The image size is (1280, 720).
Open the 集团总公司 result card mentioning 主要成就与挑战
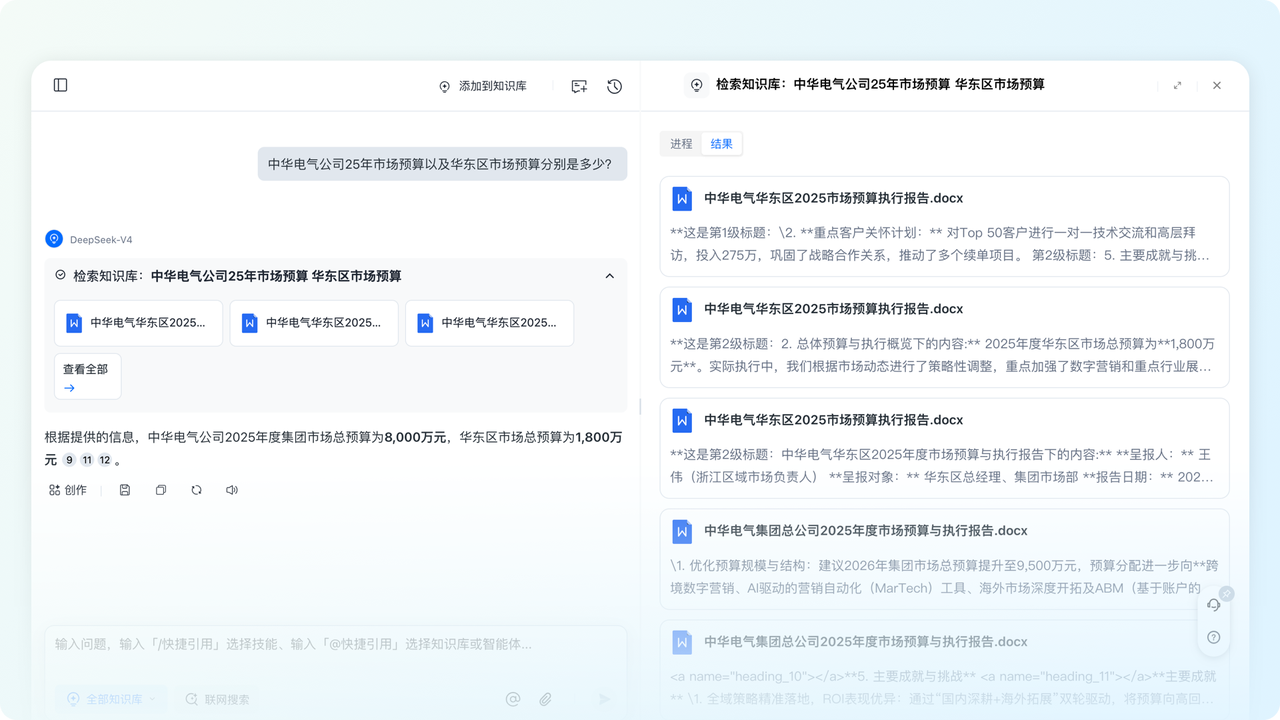[944, 669]
